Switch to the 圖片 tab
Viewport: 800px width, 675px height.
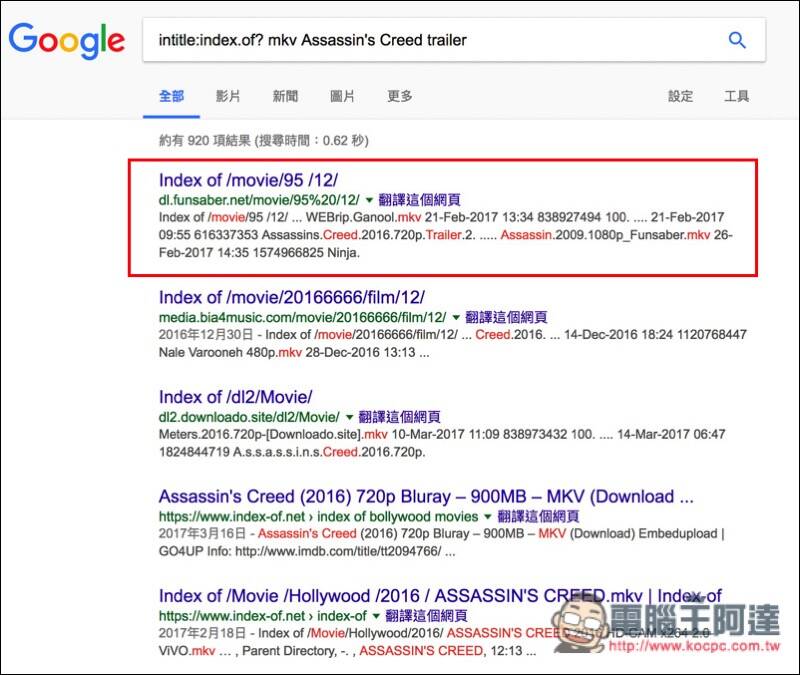(x=342, y=96)
